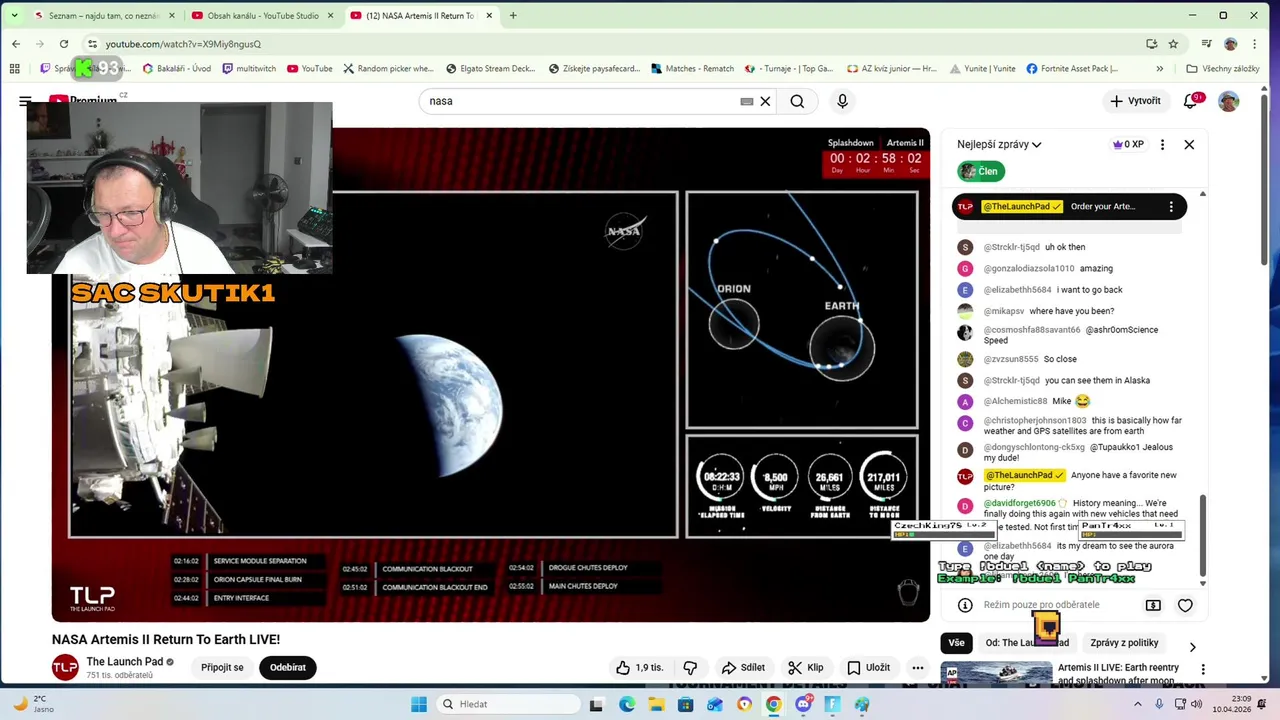The image size is (1280, 720).
Task: Click the browser address bar URL
Action: point(183,44)
